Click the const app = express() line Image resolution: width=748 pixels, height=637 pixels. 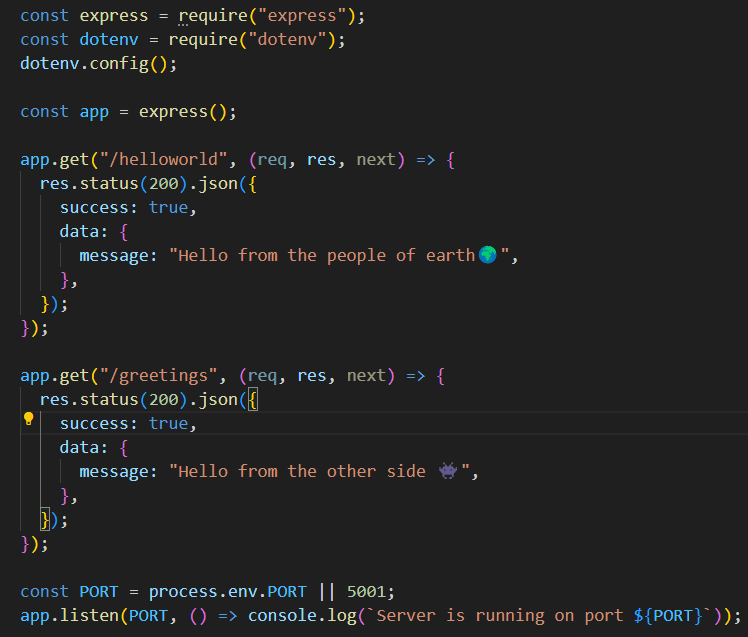128,111
